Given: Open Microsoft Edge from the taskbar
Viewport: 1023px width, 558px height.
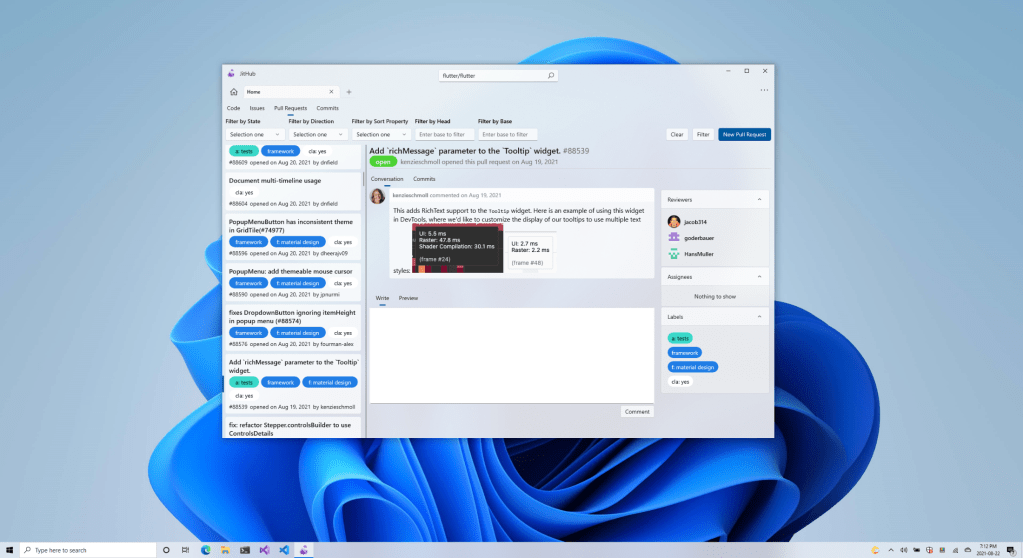Looking at the screenshot, I should (206, 550).
